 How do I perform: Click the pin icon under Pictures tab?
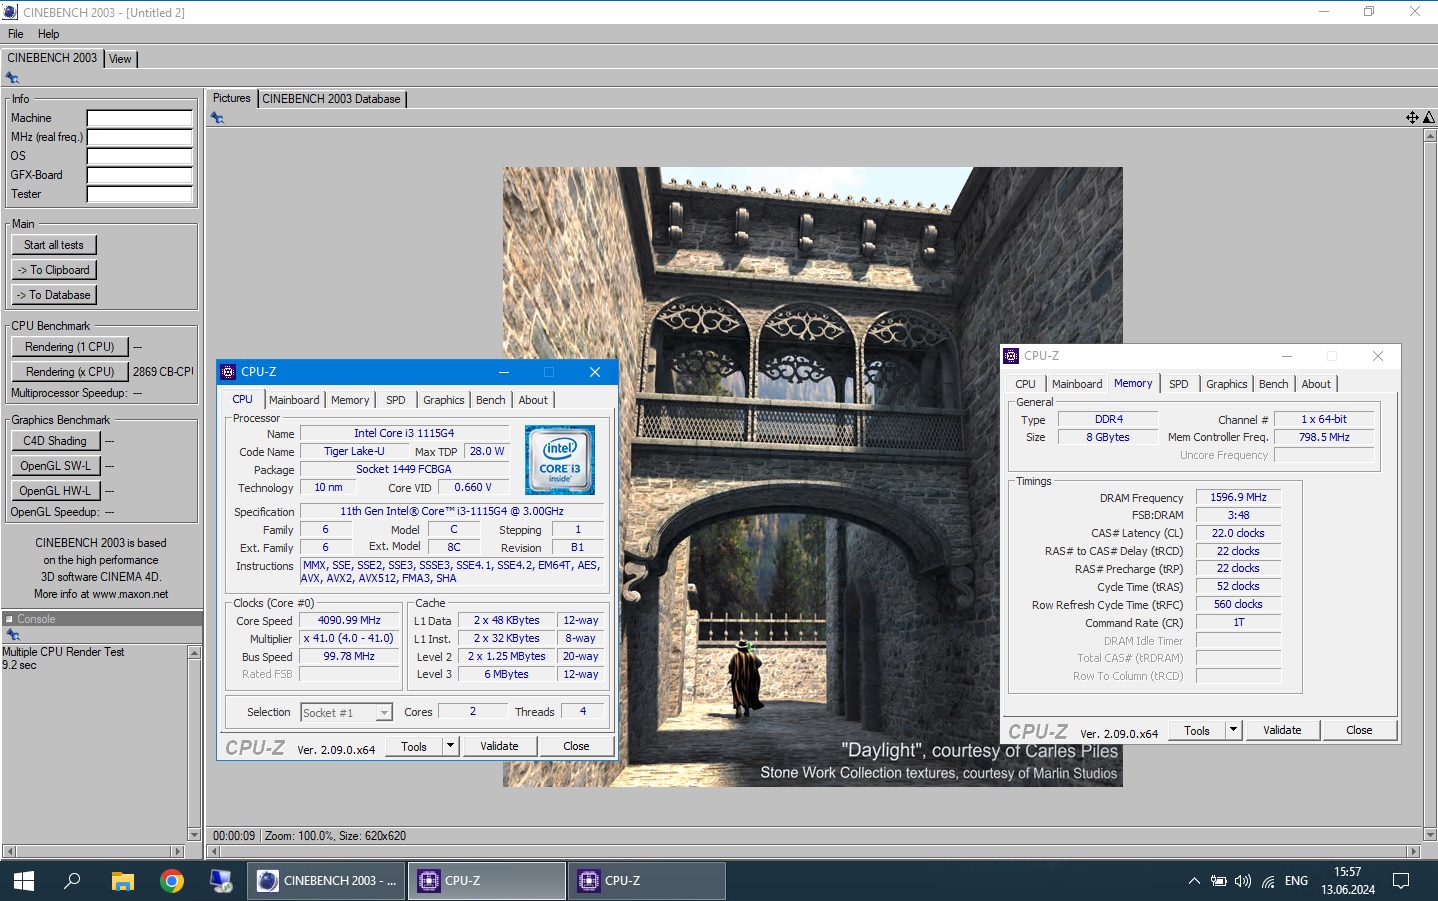click(217, 118)
